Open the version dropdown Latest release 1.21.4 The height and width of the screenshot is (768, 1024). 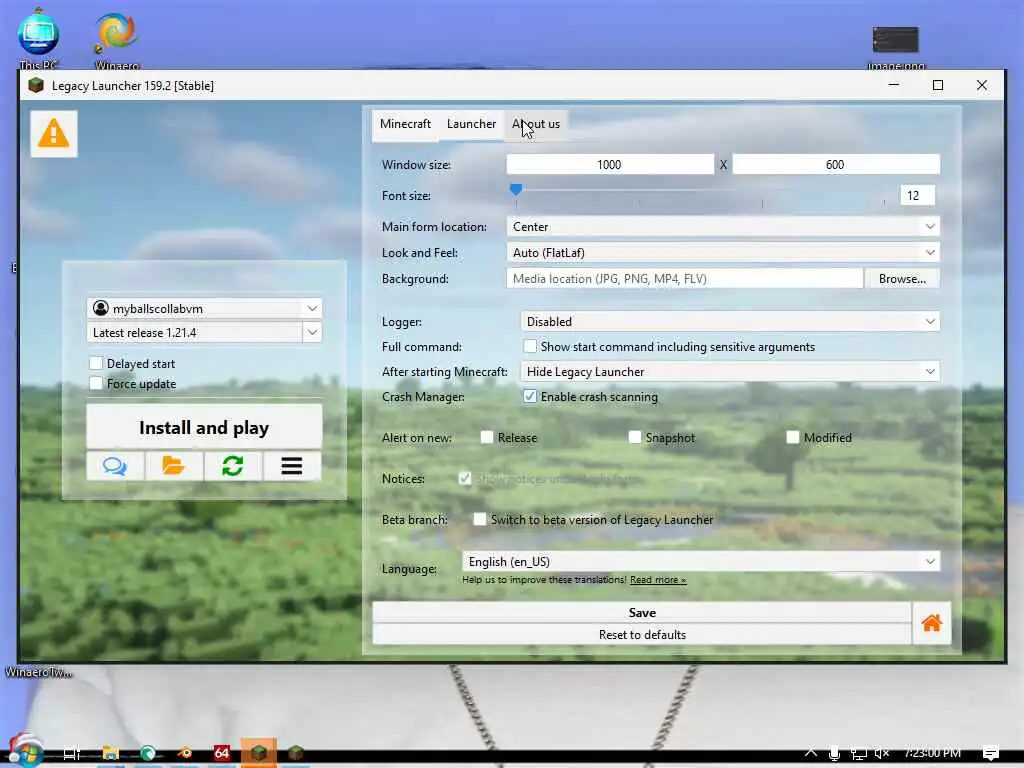[204, 332]
